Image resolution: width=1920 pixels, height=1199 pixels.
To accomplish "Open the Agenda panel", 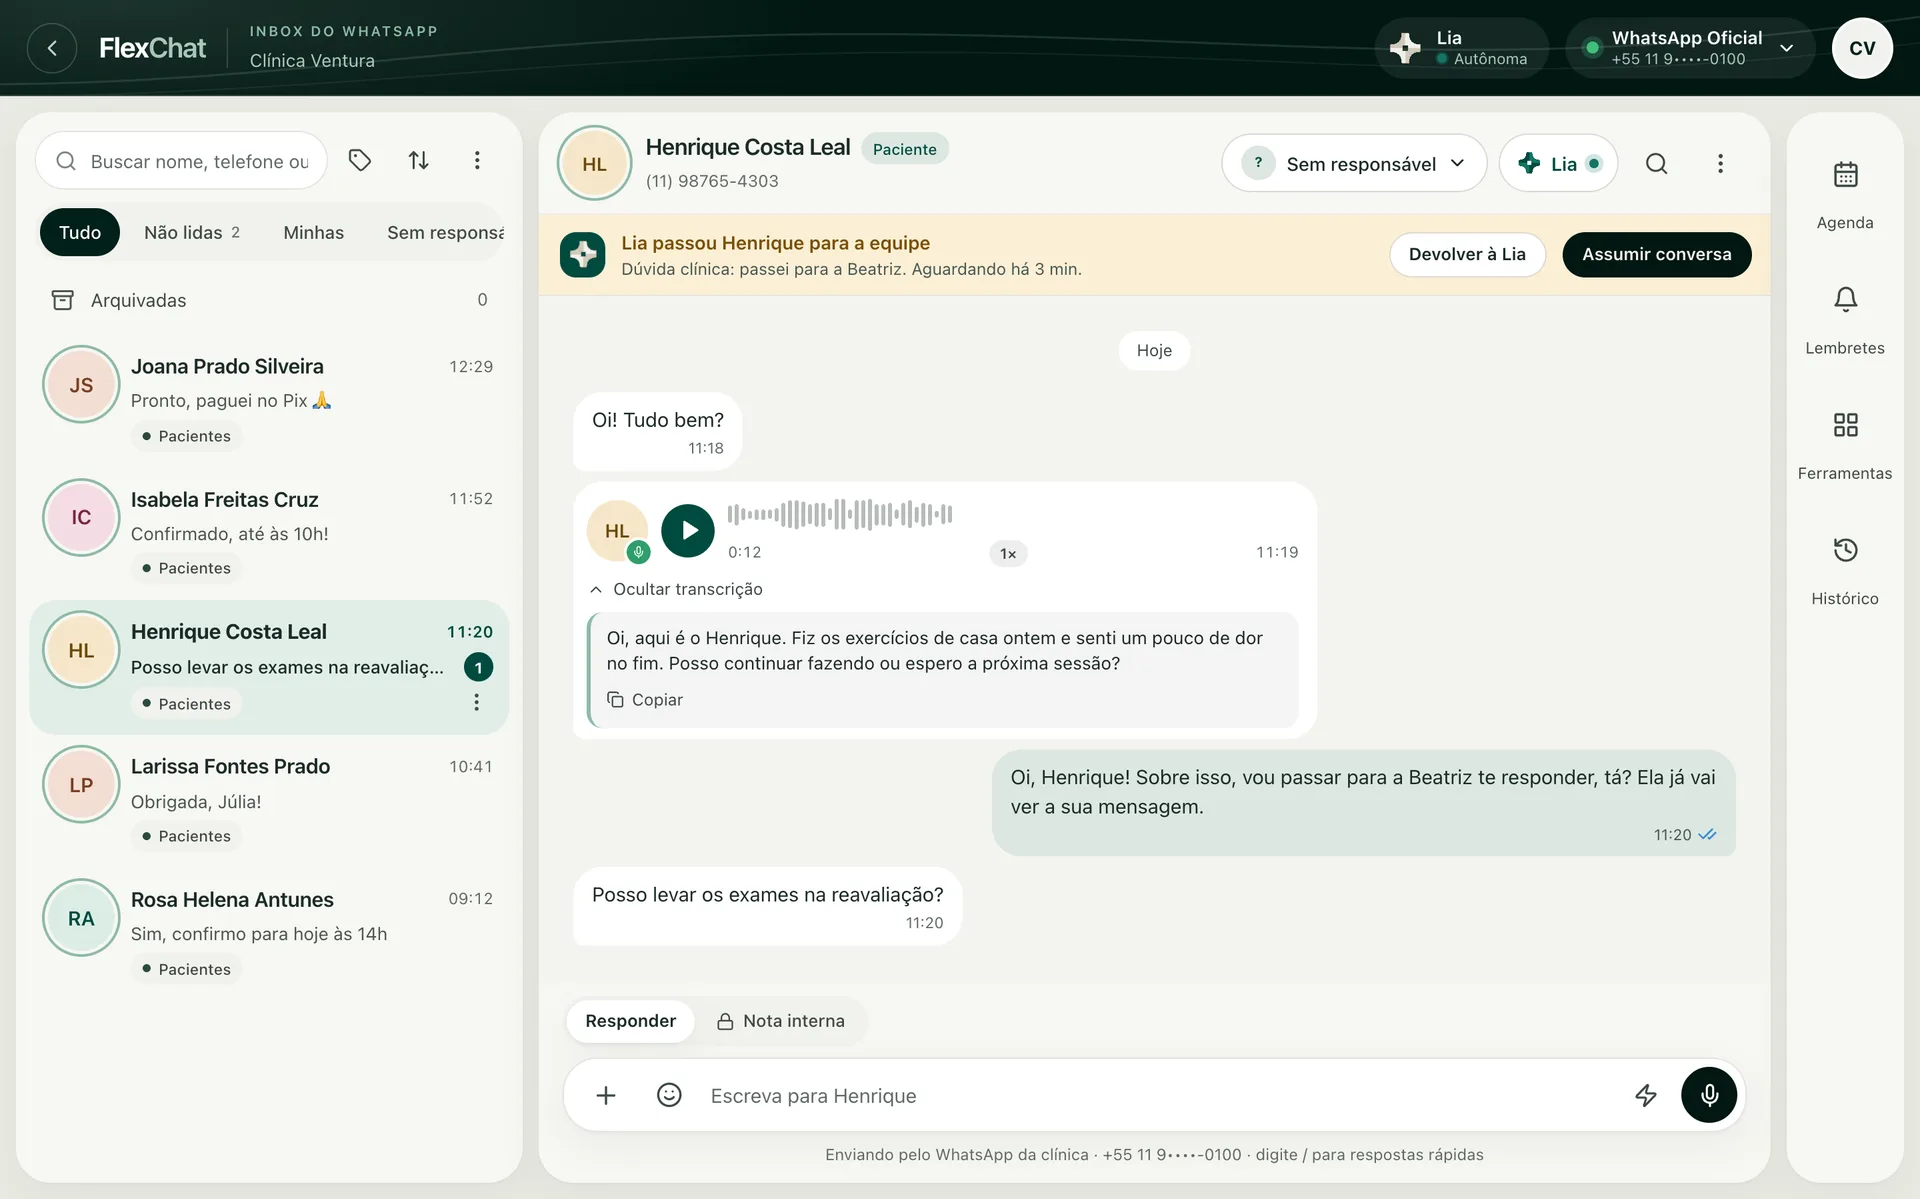I will pyautogui.click(x=1845, y=195).
